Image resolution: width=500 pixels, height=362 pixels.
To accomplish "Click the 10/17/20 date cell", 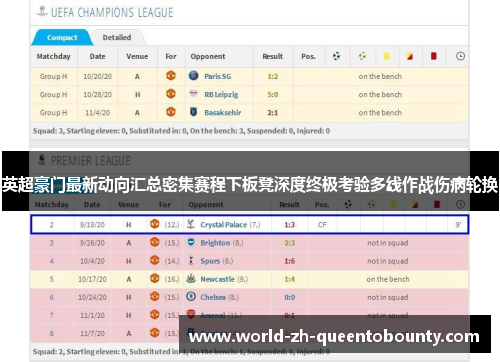I will (92, 279).
